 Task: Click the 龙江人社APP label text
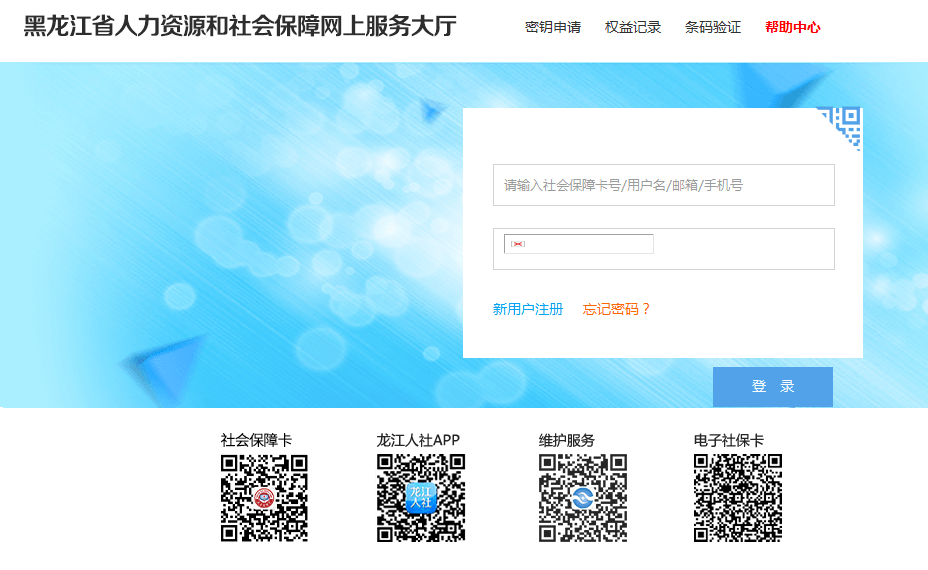click(418, 440)
